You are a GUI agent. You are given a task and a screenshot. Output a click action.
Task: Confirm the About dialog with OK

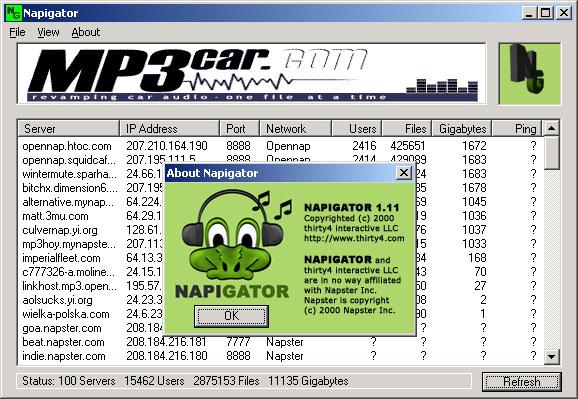(231, 316)
